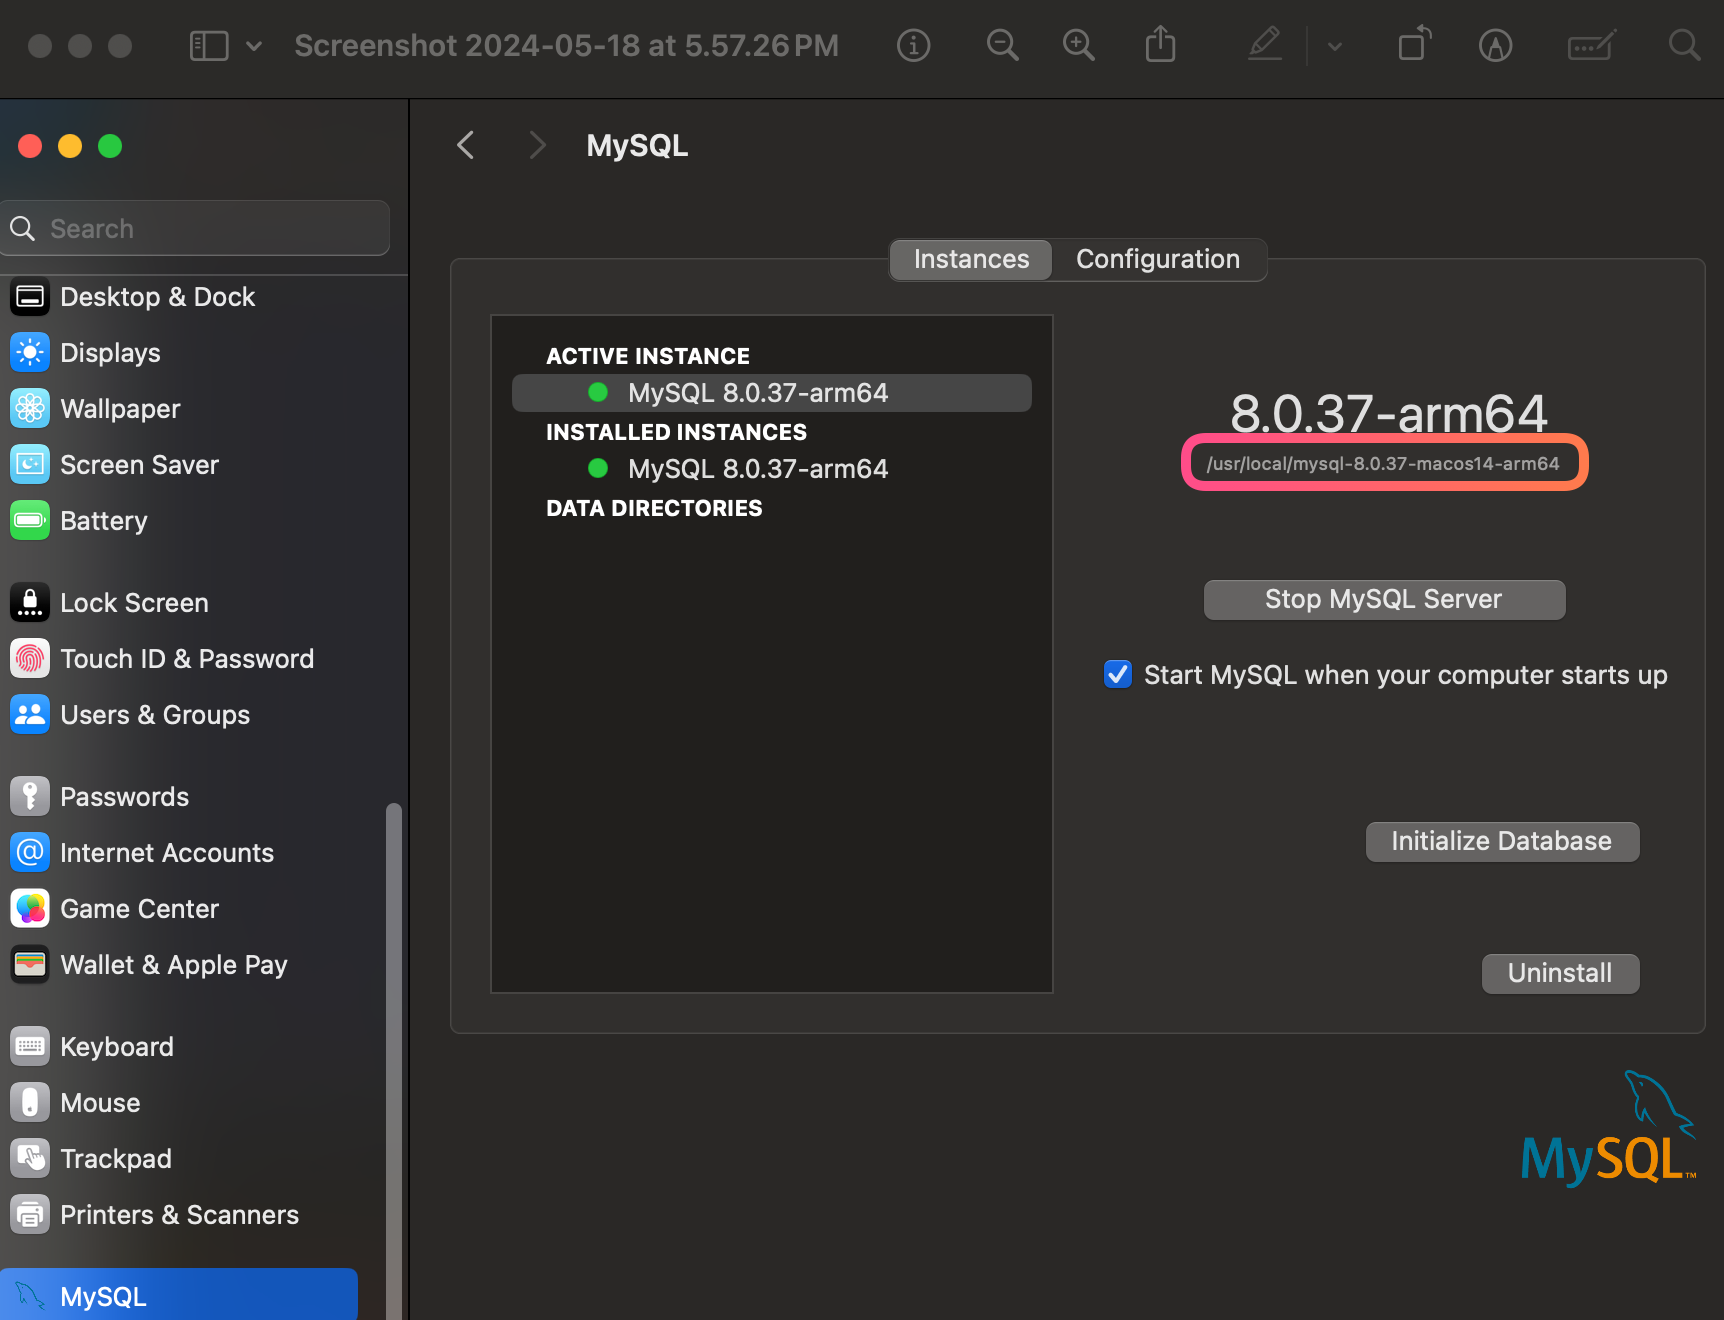
Task: Toggle Start MySQL when computer starts up
Action: pyautogui.click(x=1118, y=675)
